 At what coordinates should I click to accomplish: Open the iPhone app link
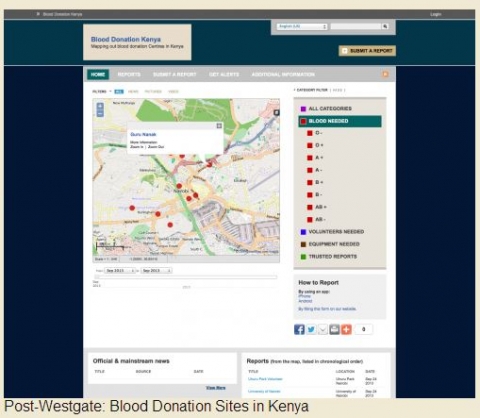click(305, 296)
